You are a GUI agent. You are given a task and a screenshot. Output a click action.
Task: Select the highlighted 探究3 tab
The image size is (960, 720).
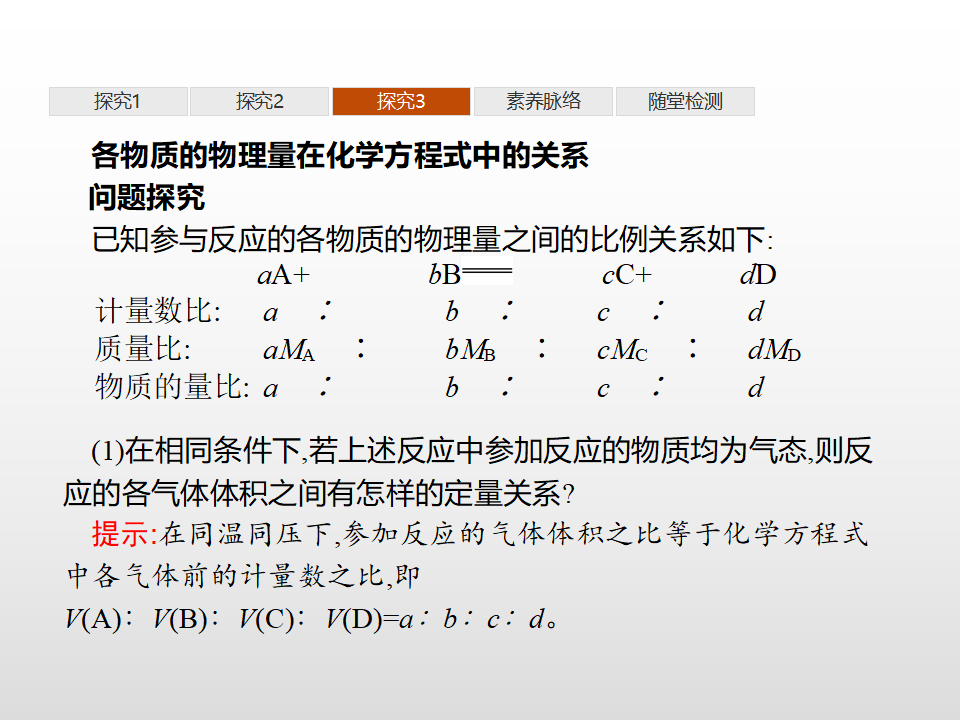pyautogui.click(x=402, y=101)
